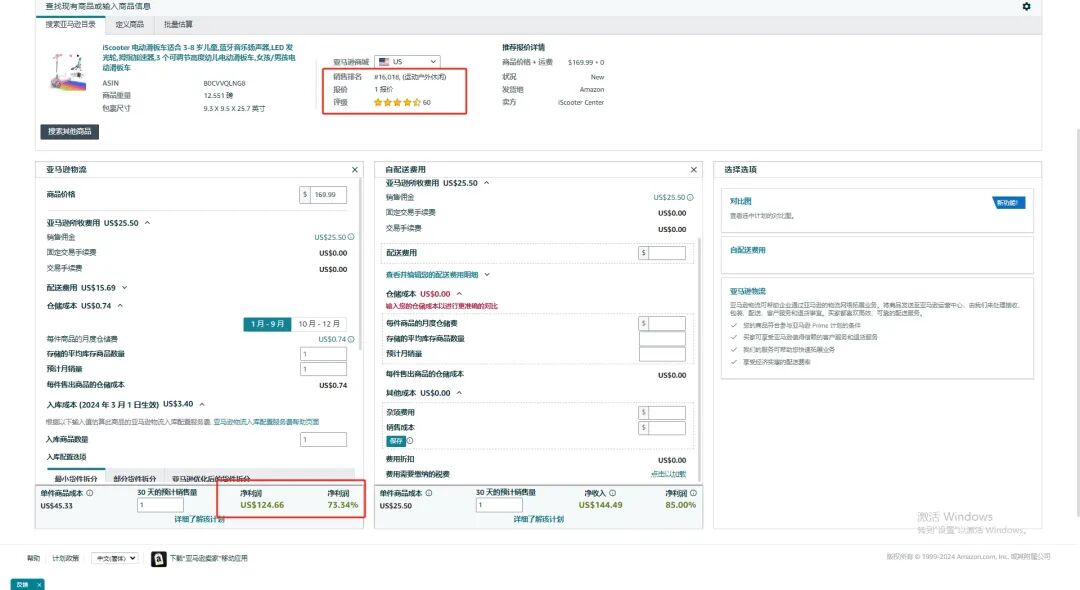1080x590 pixels.
Task: Click info icon beside 销售佣金 in 自配送费用 panel
Action: coord(690,198)
